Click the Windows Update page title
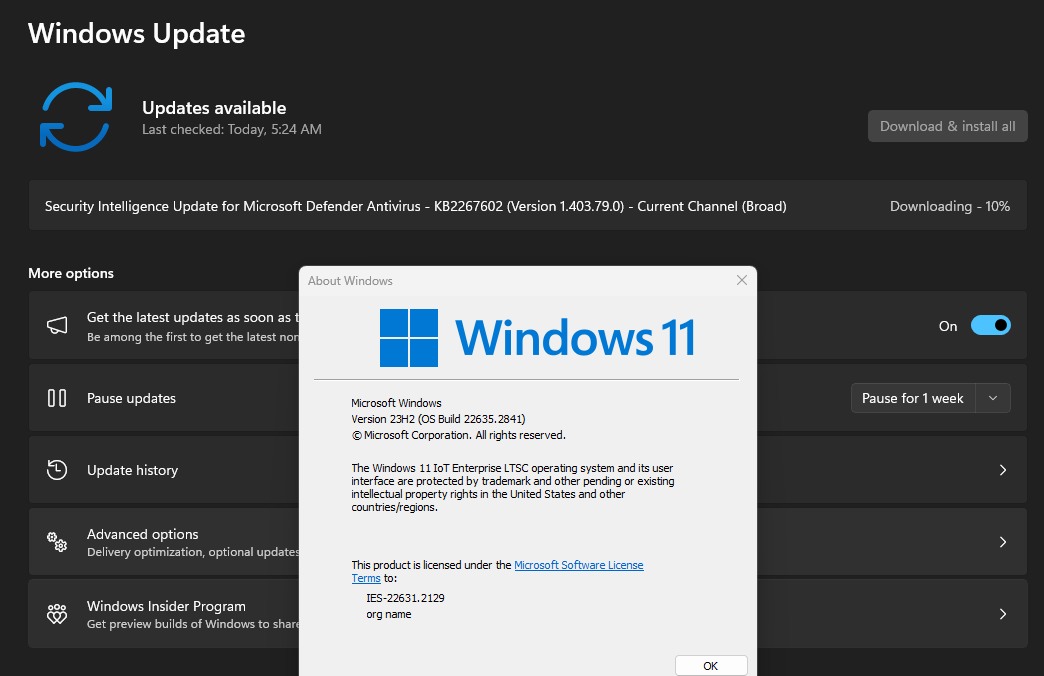The width and height of the screenshot is (1044, 676). pyautogui.click(x=136, y=33)
